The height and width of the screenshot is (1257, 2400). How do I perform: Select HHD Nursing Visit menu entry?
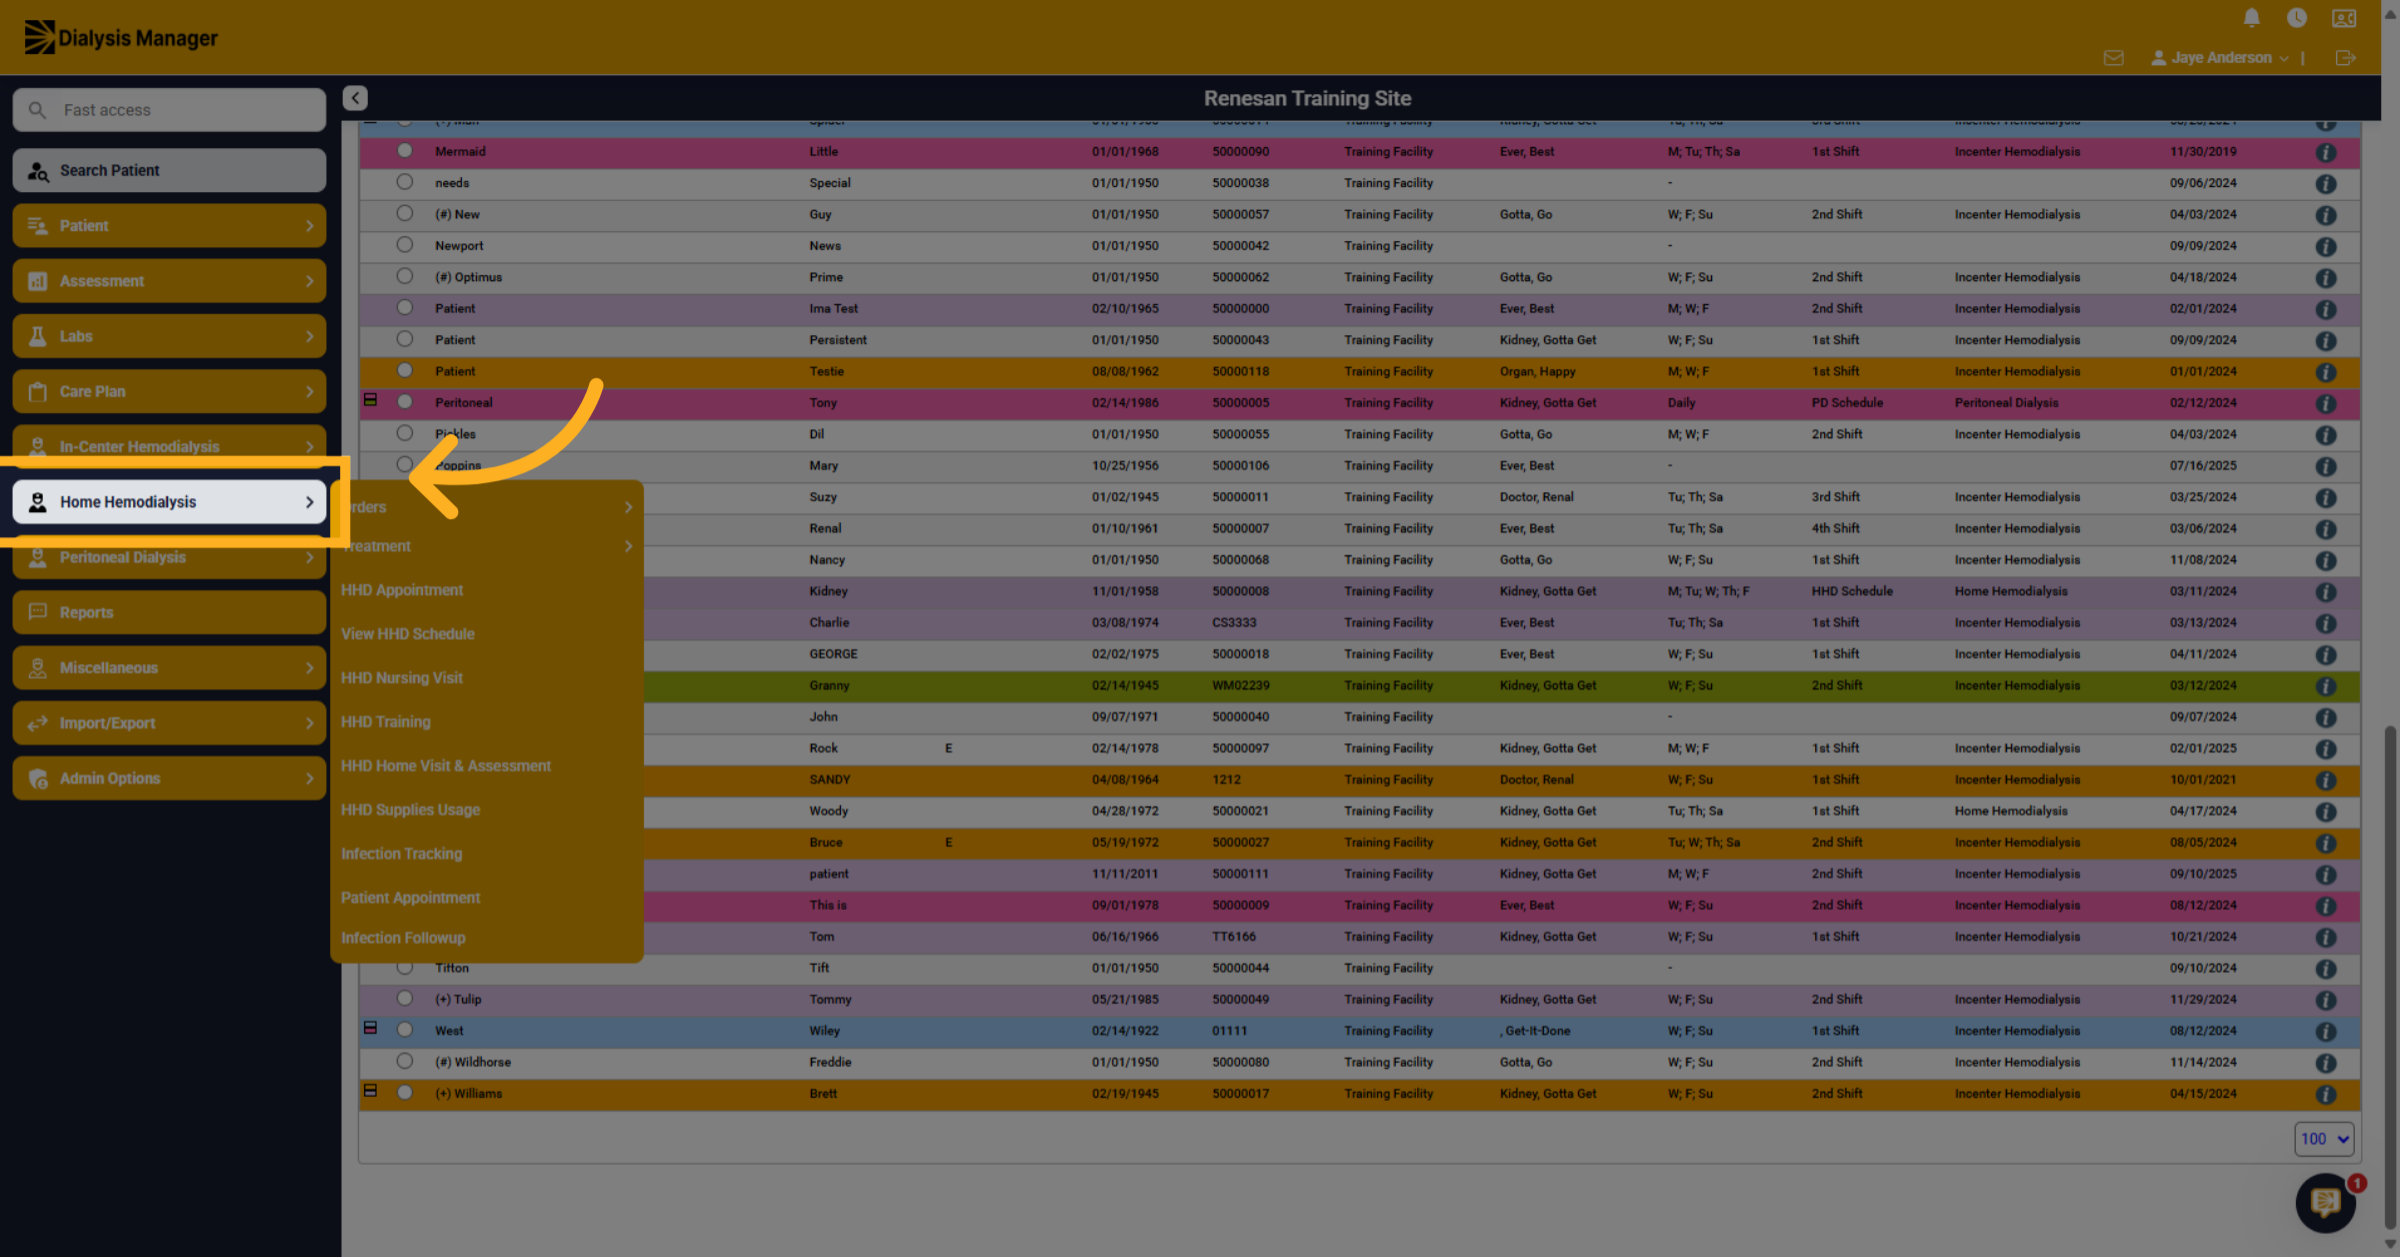[x=402, y=678]
